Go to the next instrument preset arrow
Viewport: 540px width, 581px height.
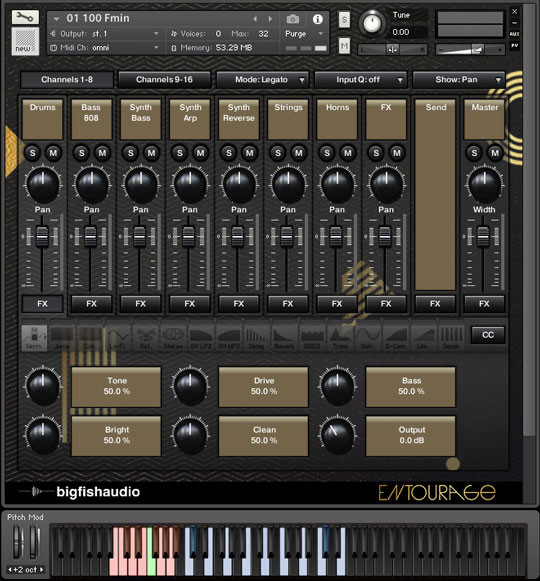coord(270,19)
